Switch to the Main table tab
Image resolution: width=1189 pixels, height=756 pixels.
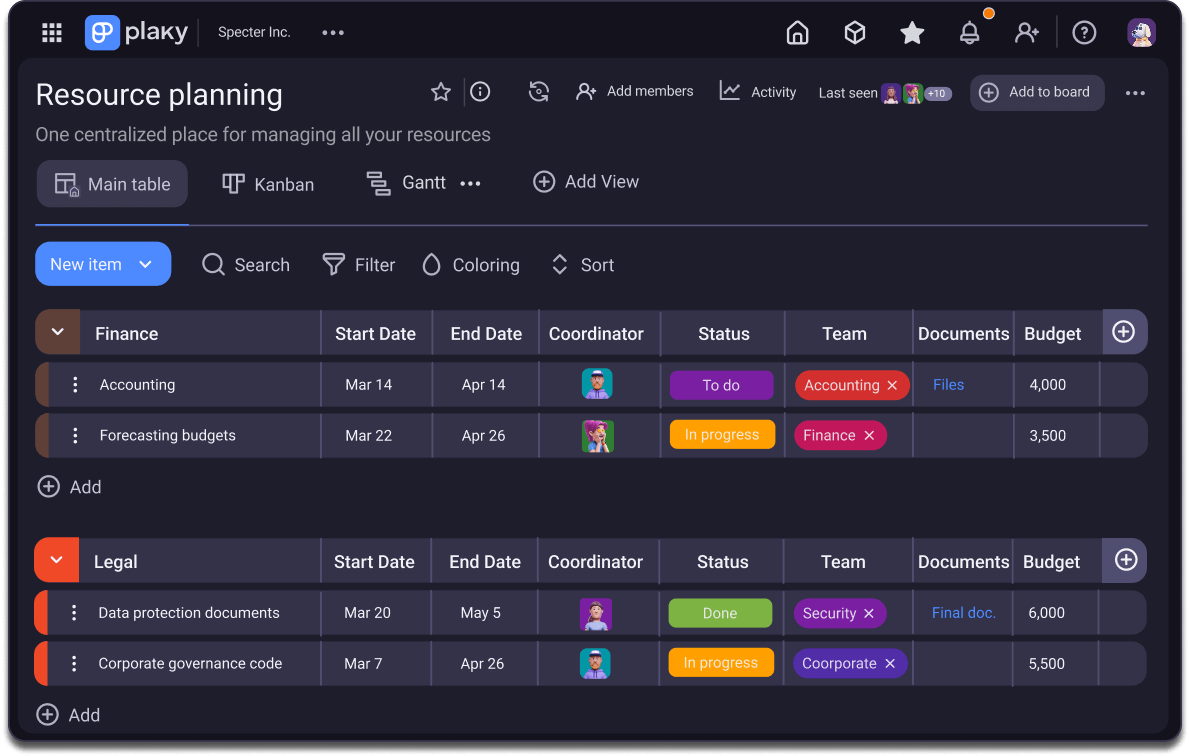pos(112,183)
